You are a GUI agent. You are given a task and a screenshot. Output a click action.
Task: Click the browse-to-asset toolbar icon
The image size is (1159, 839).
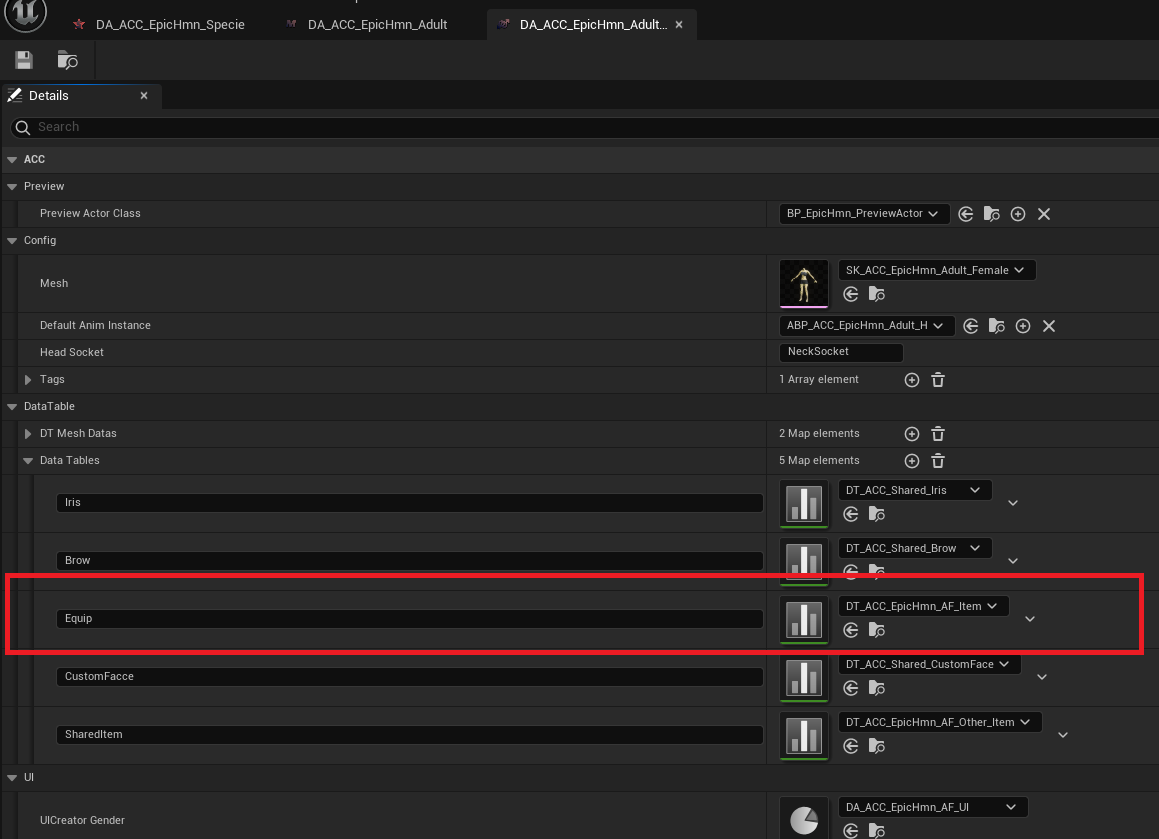pyautogui.click(x=67, y=60)
